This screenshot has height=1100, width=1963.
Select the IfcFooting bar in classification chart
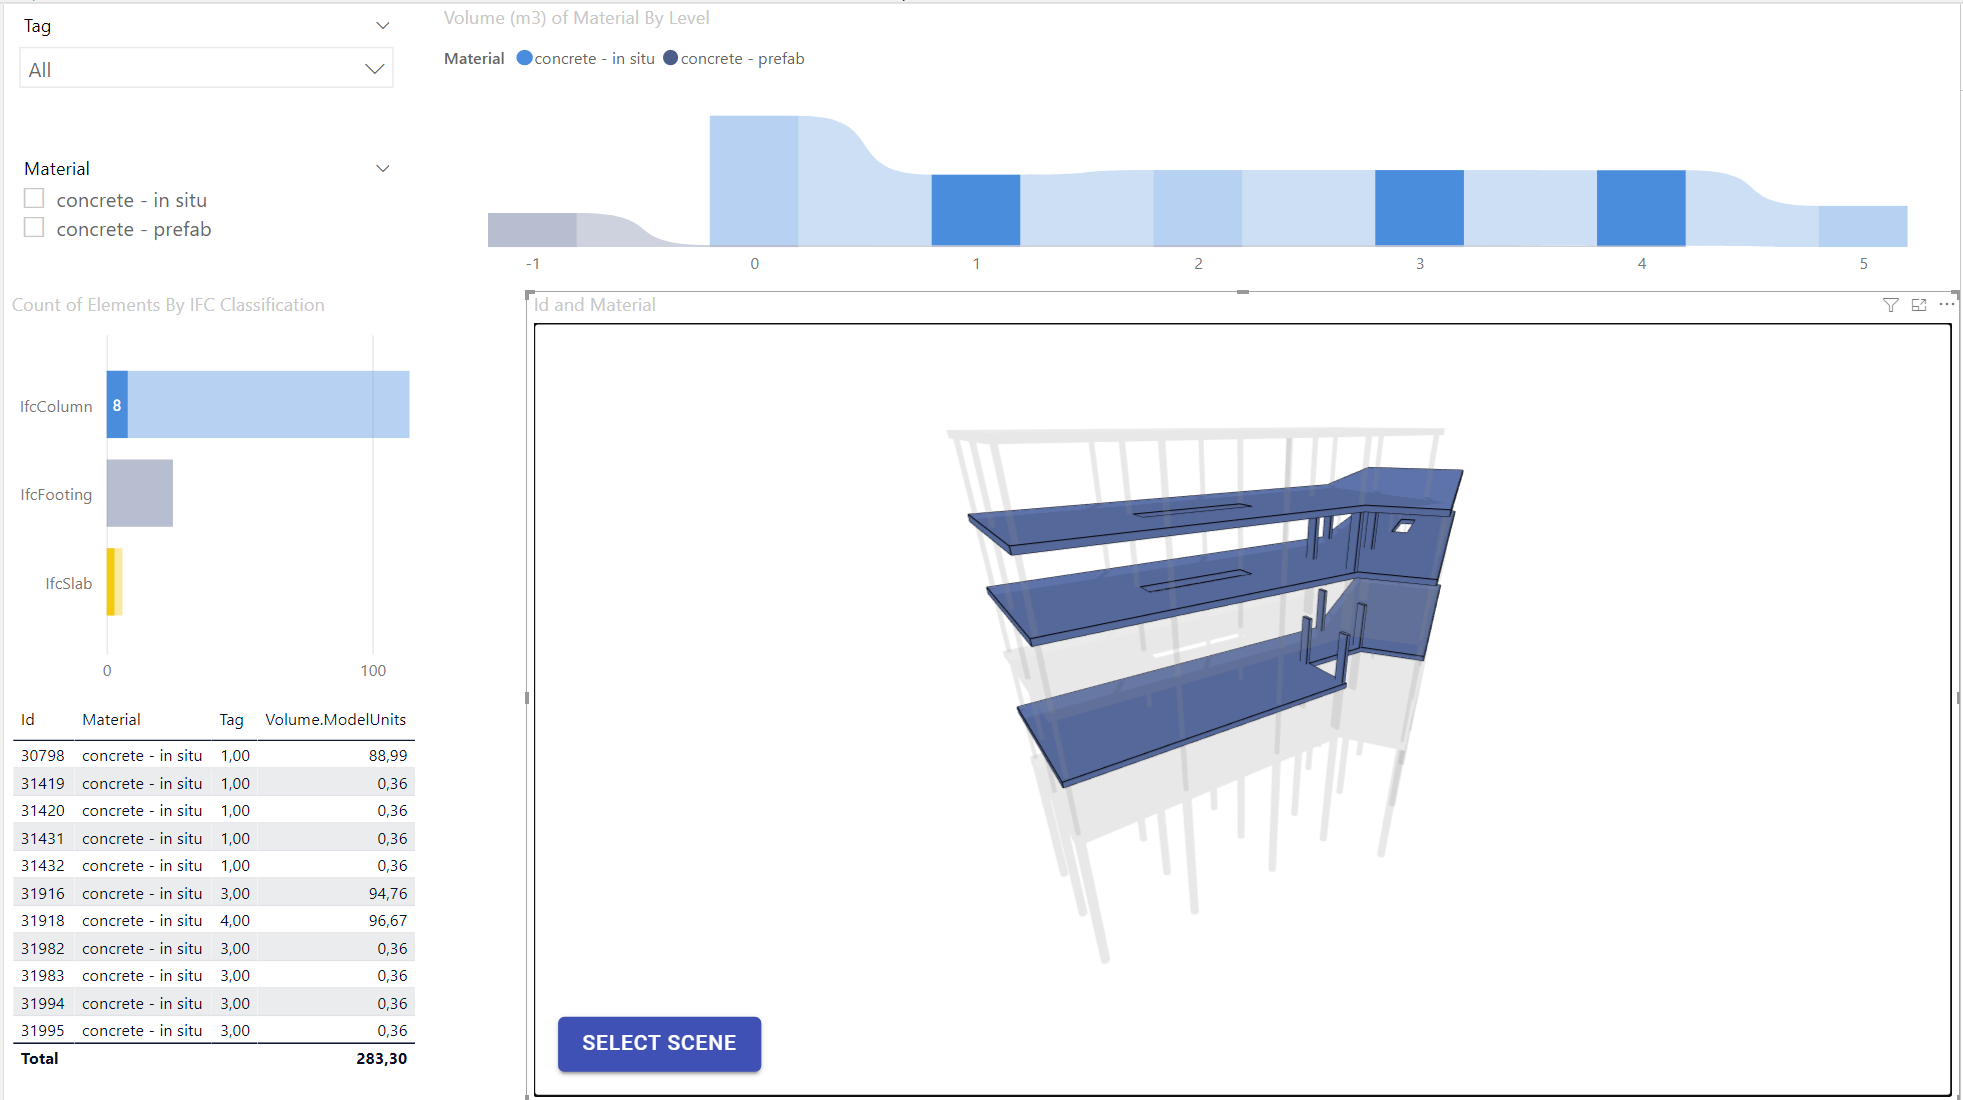(x=139, y=492)
